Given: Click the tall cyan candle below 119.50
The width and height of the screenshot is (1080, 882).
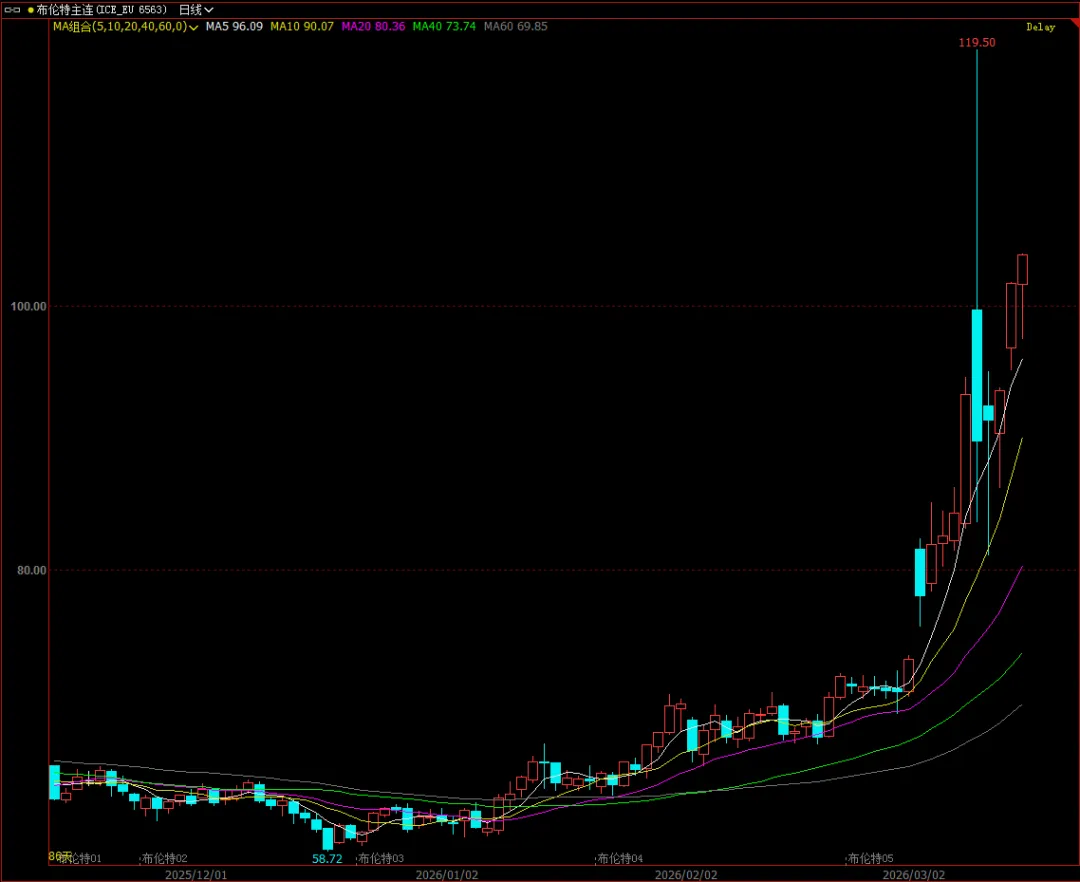Looking at the screenshot, I should click(x=977, y=375).
